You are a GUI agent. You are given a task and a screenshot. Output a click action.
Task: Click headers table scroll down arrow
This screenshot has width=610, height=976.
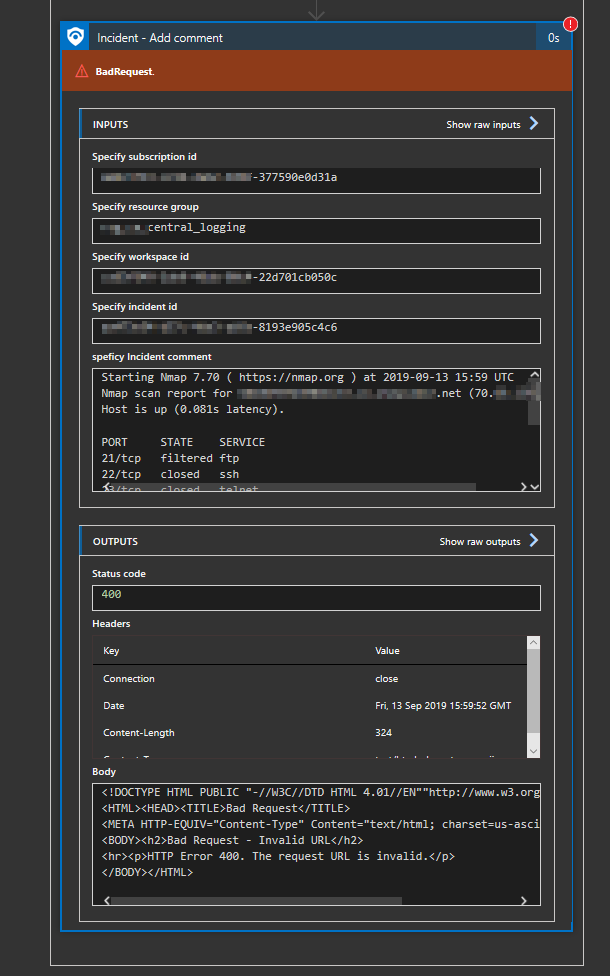(533, 751)
